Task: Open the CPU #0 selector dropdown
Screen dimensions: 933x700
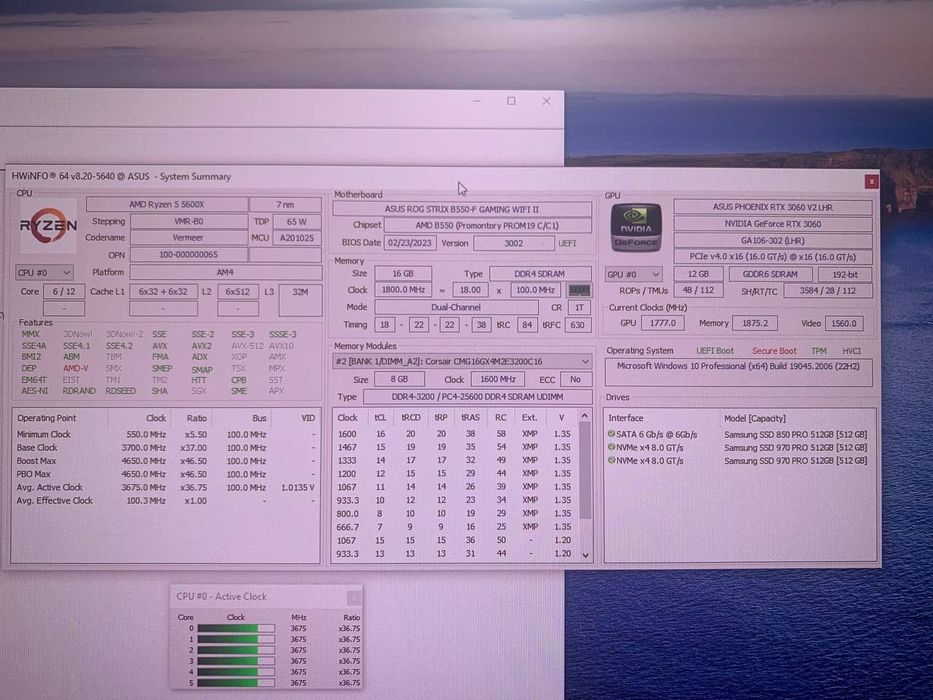Action: pyautogui.click(x=45, y=273)
